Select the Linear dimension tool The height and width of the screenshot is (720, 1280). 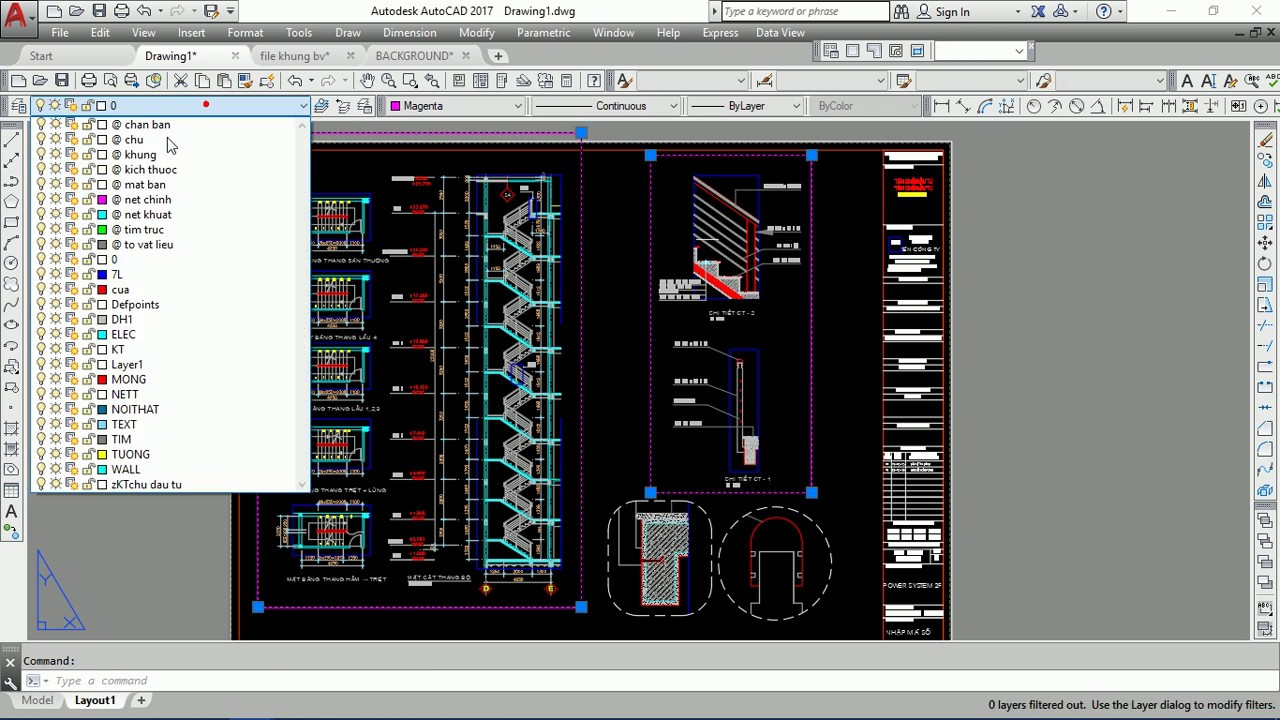coord(941,105)
